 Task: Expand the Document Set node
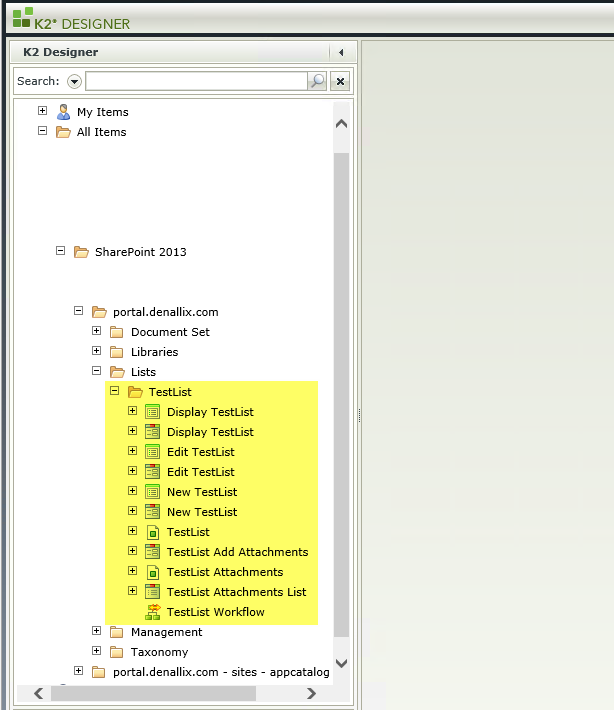pyautogui.click(x=96, y=331)
